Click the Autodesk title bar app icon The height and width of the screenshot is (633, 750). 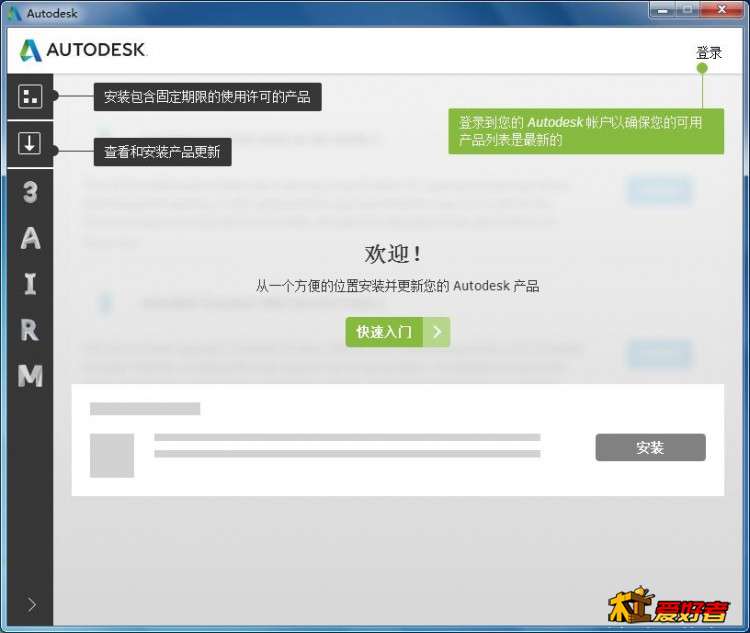[x=14, y=13]
